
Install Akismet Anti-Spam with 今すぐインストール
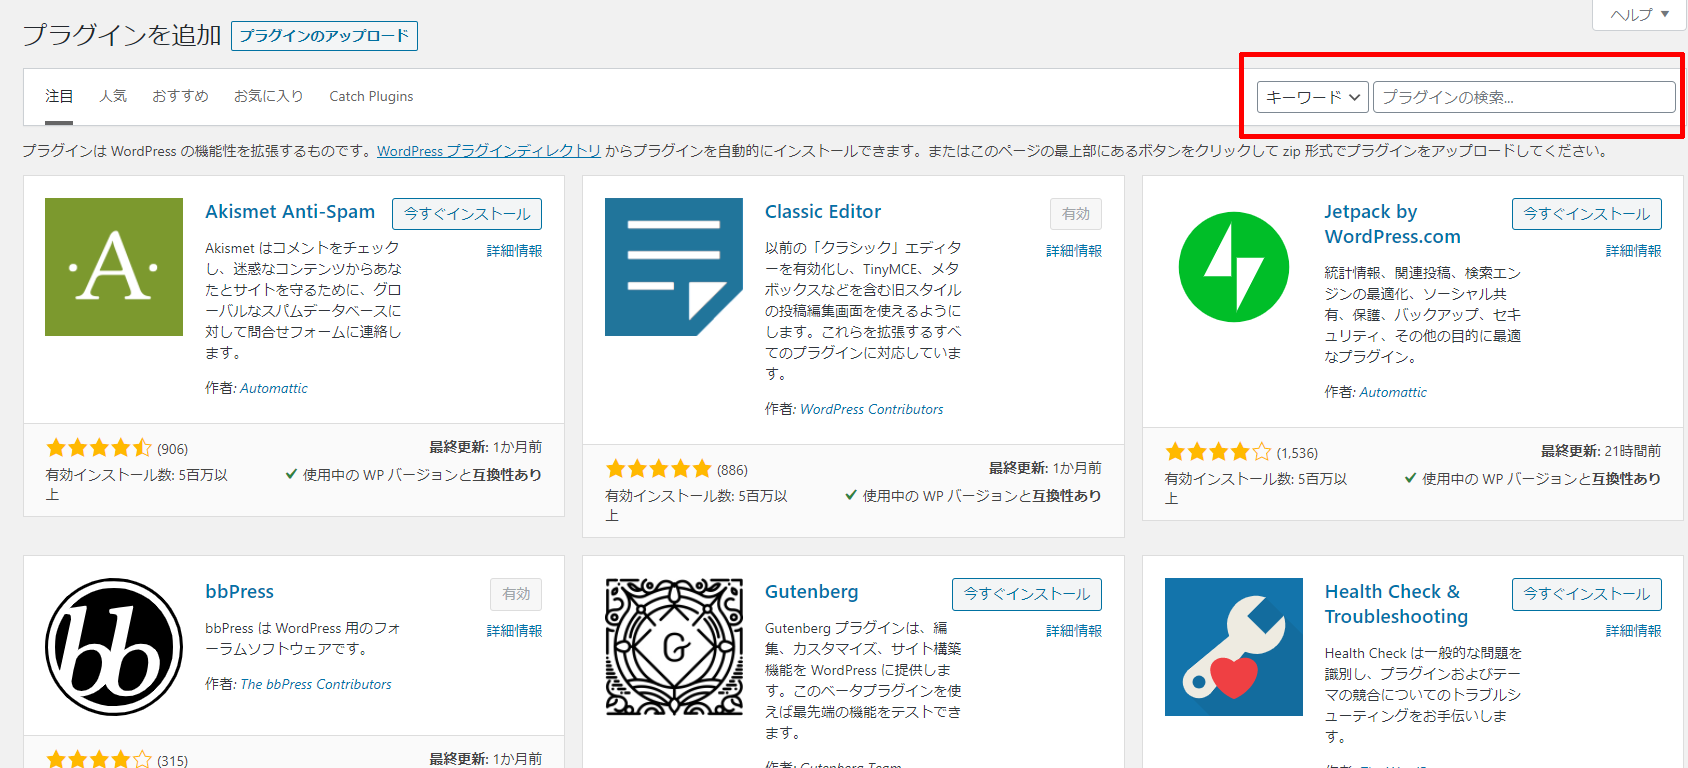click(x=467, y=214)
